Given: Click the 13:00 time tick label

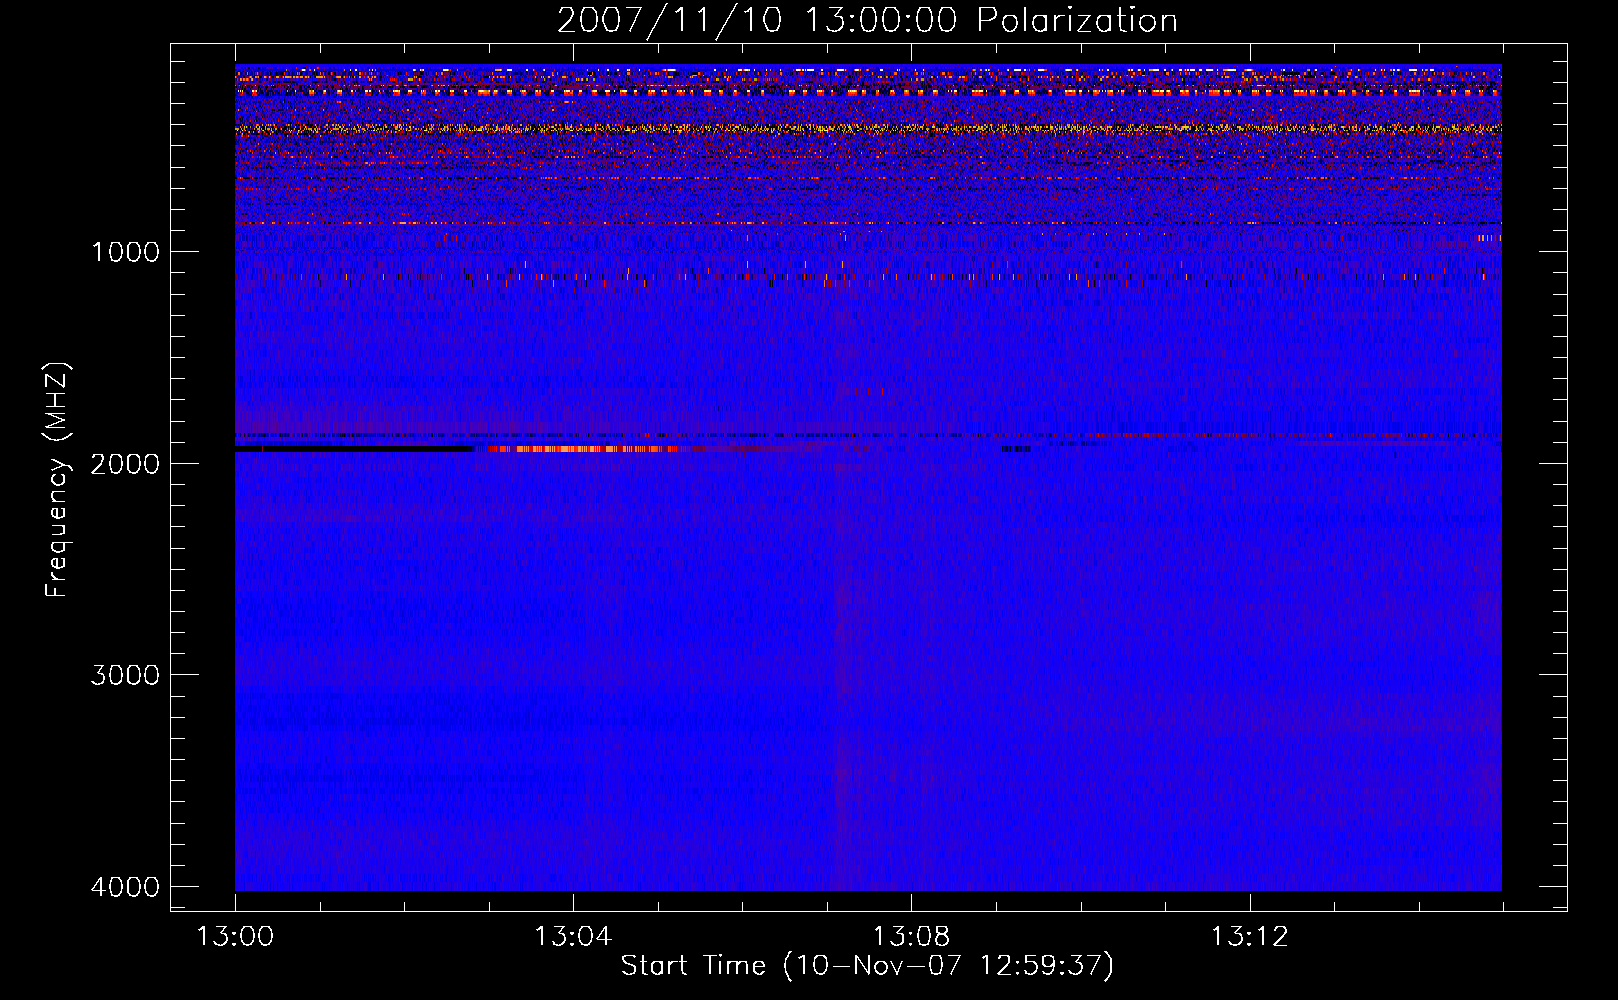Looking at the screenshot, I should [x=235, y=937].
